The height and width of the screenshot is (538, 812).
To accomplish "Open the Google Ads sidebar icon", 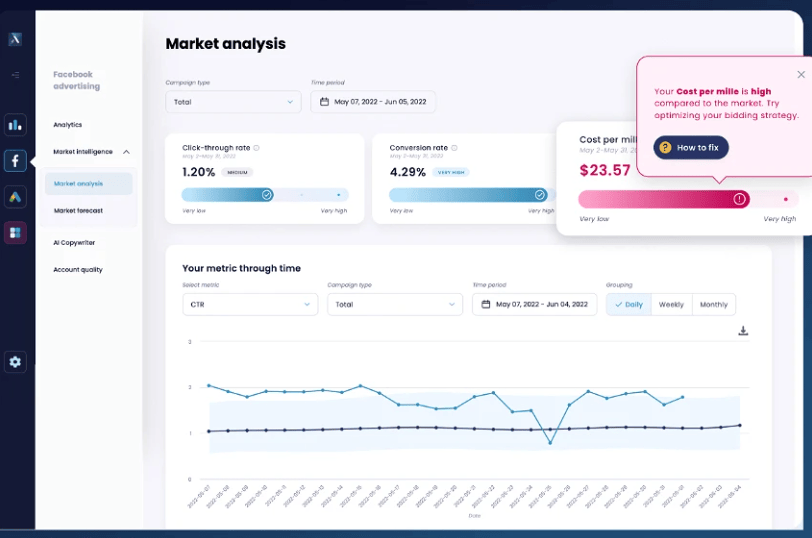I will point(15,197).
